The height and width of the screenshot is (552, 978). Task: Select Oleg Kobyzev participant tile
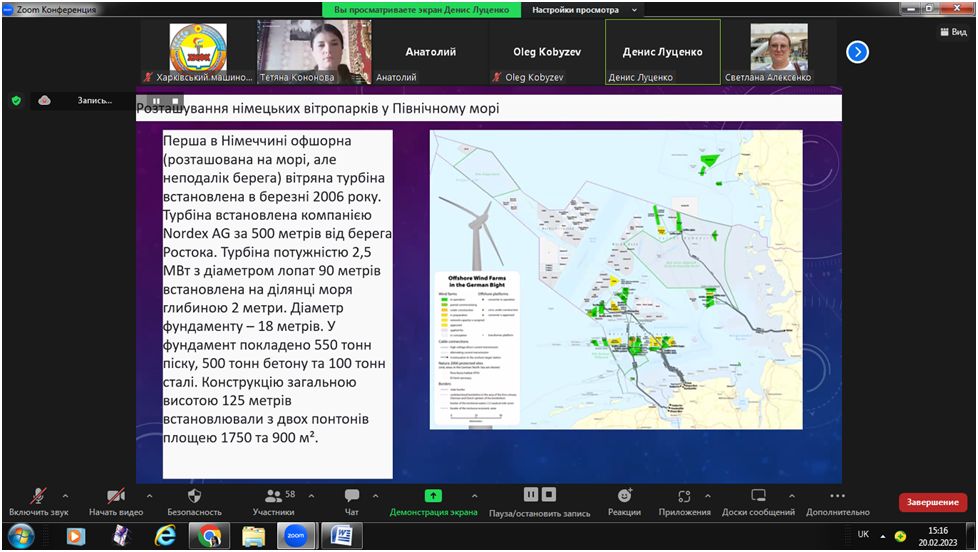point(546,52)
